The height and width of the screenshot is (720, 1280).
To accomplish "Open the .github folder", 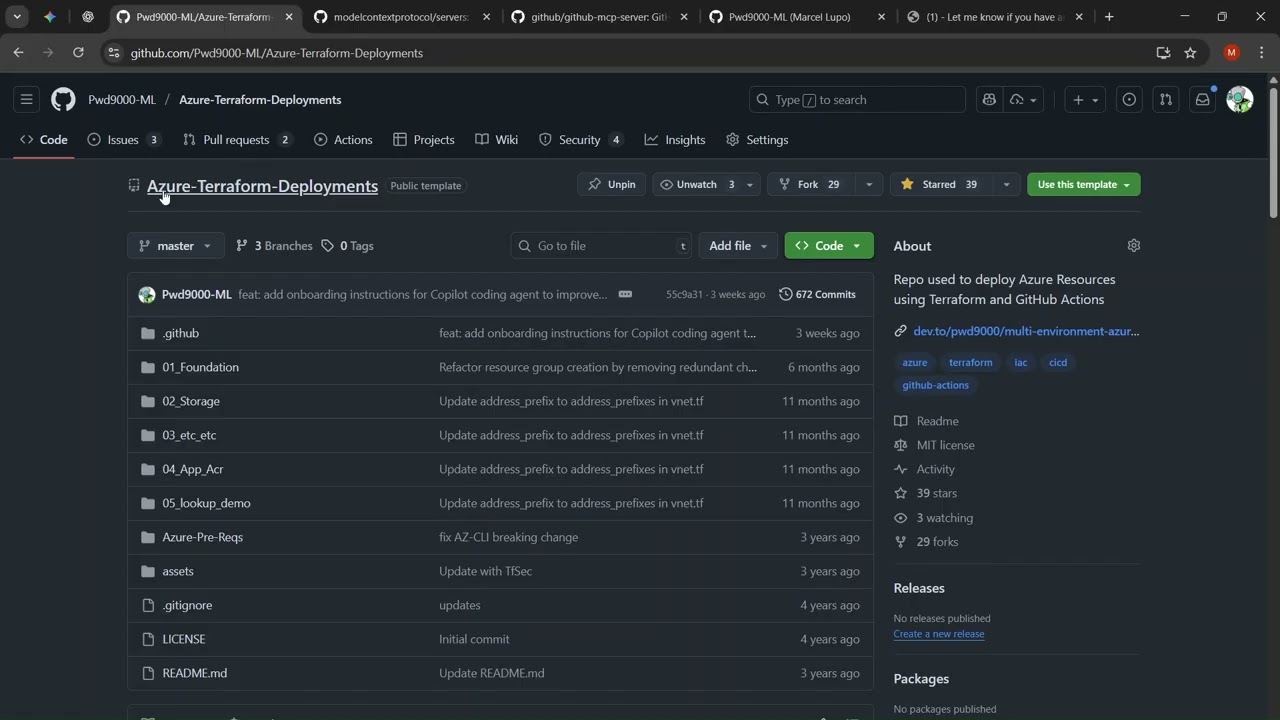I will pyautogui.click(x=181, y=333).
